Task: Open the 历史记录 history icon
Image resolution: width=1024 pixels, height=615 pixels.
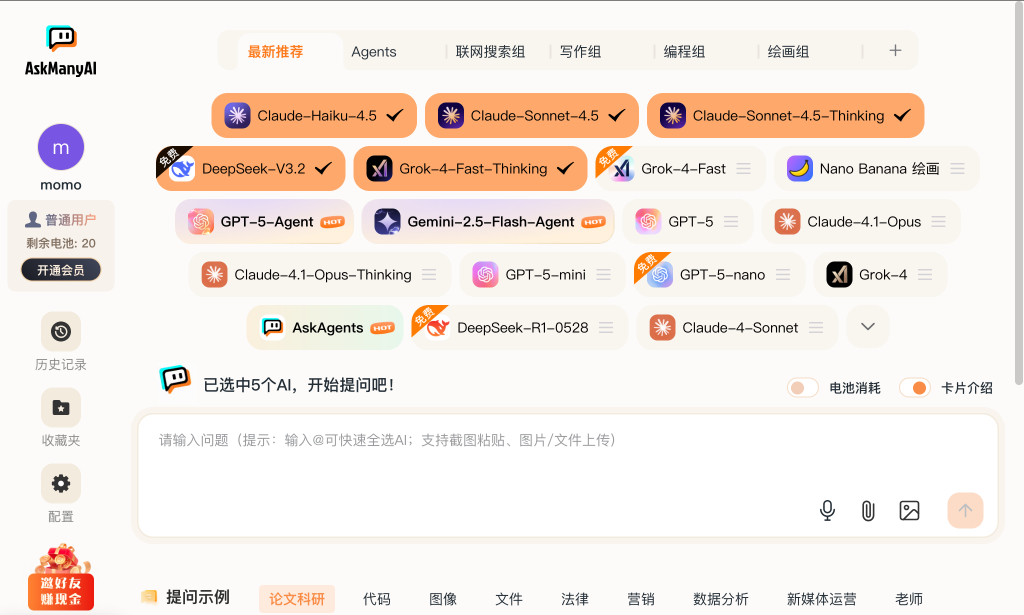Action: tap(61, 332)
